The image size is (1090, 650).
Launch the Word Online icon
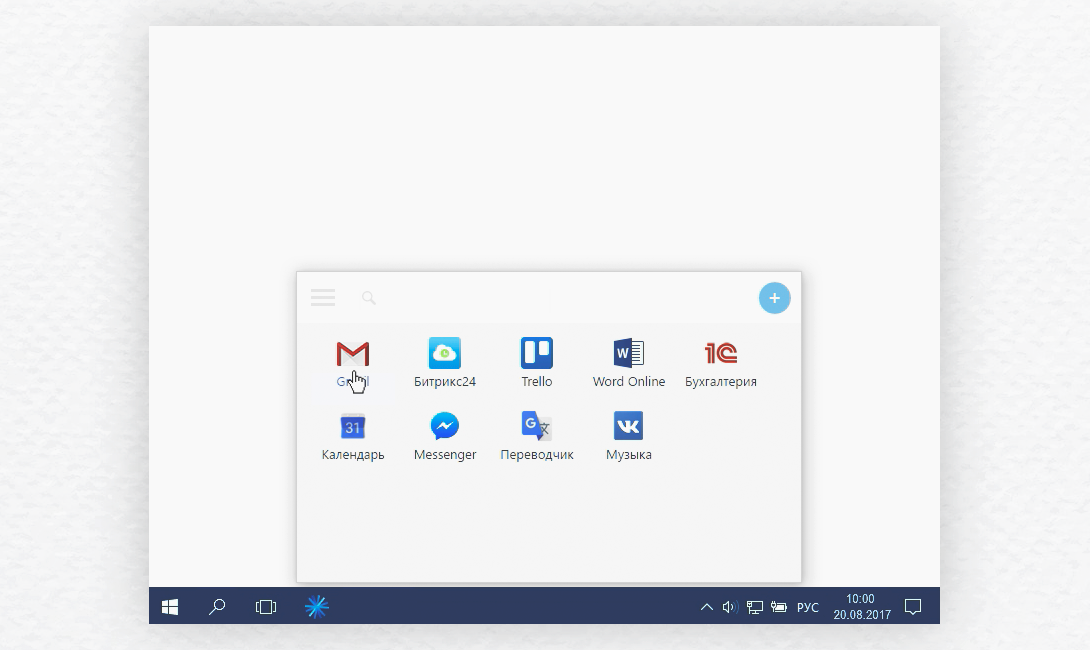628,353
